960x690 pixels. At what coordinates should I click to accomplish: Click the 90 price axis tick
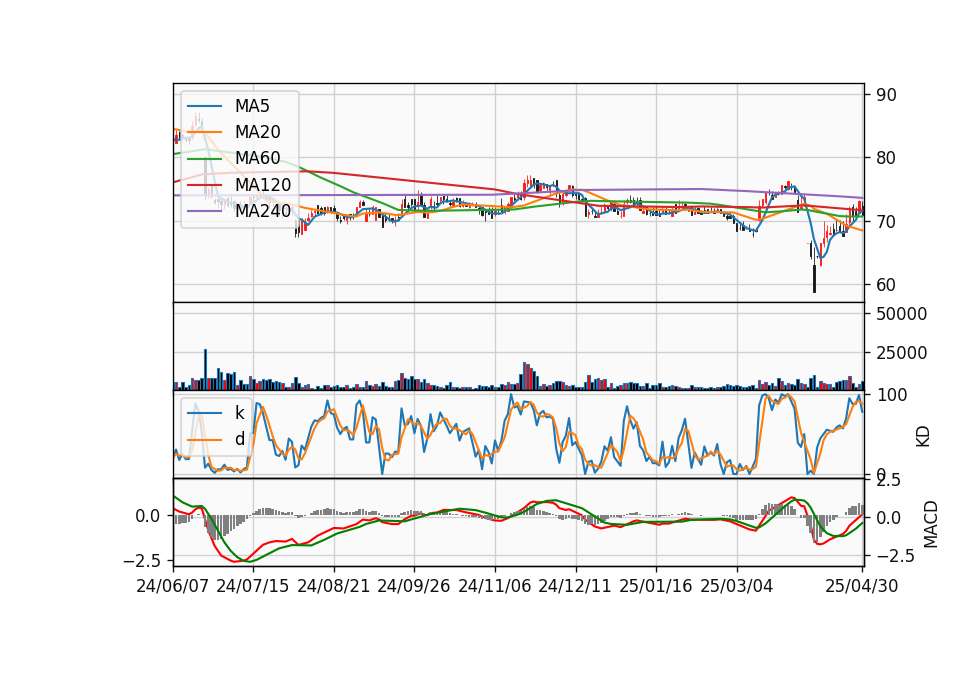click(887, 95)
